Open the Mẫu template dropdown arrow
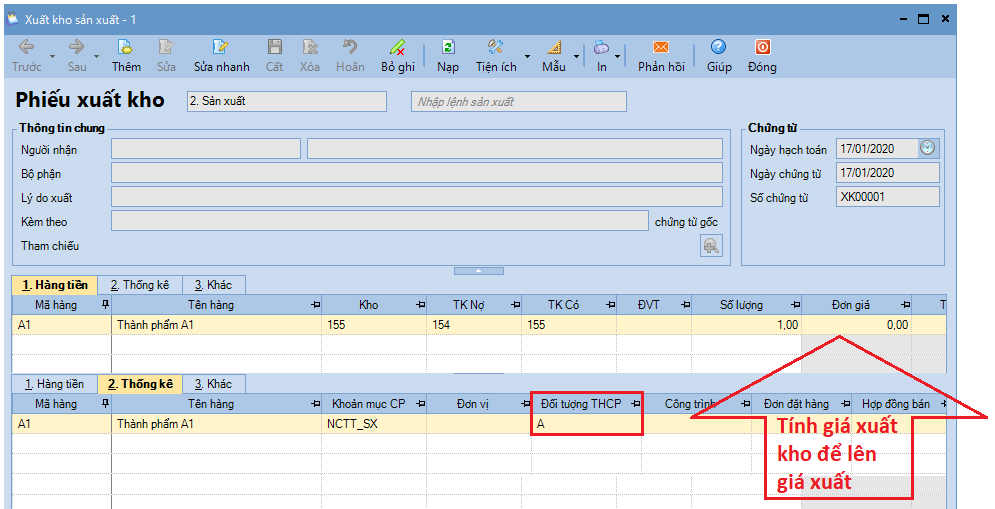995x509 pixels. tap(576, 56)
